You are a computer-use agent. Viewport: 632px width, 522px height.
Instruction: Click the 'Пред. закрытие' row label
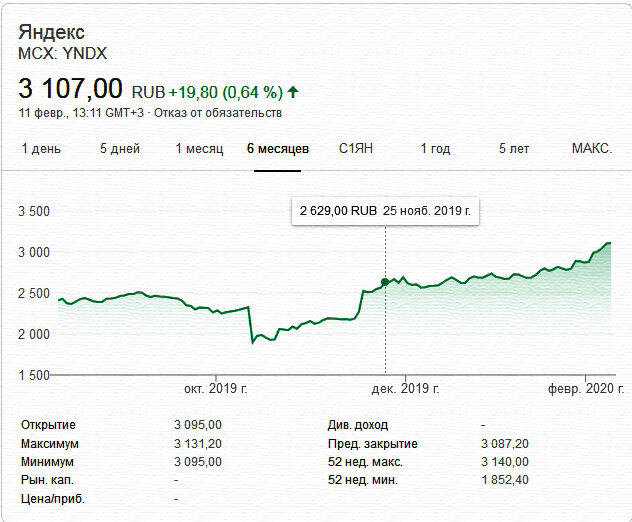tap(373, 444)
